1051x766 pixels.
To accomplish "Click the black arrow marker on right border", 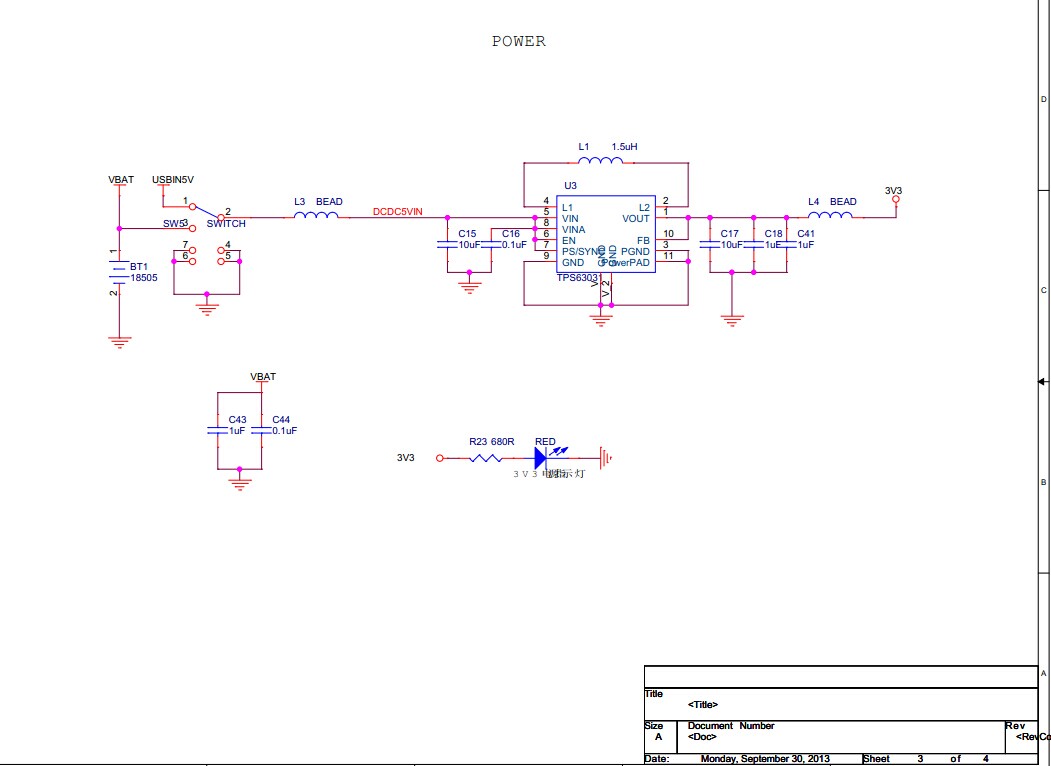I will click(x=1042, y=381).
